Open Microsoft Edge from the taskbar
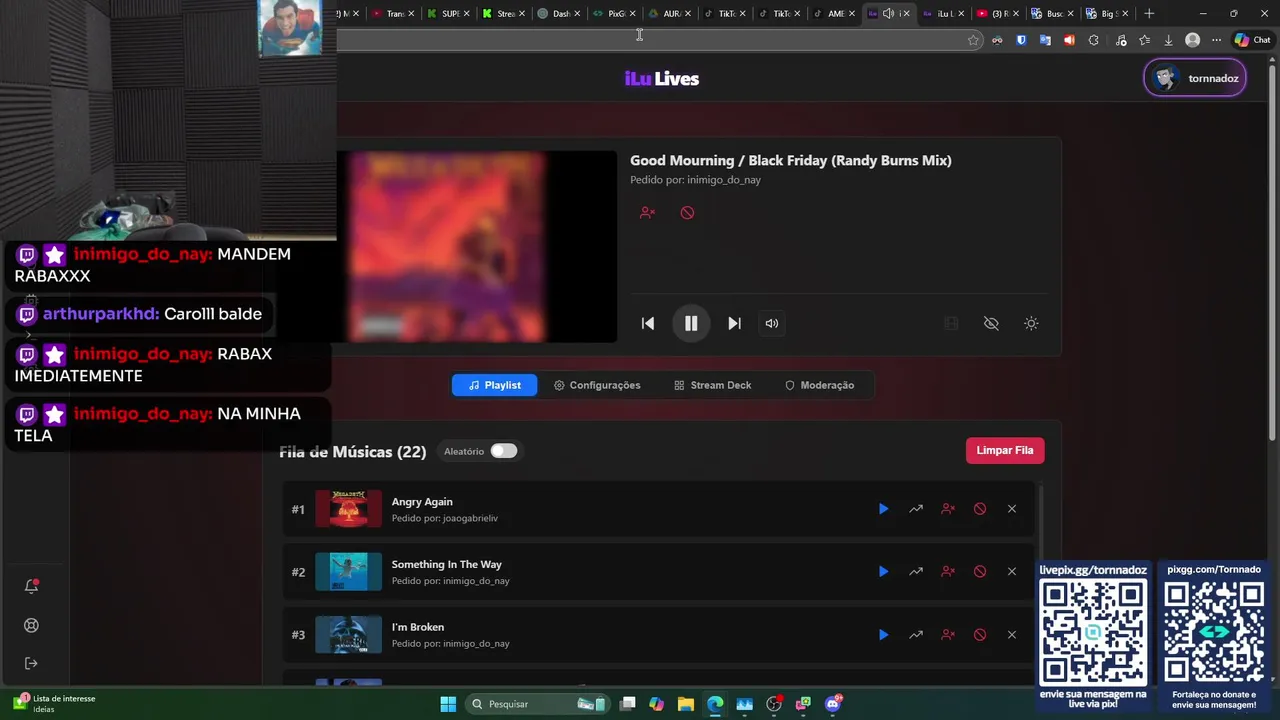Image resolution: width=1280 pixels, height=720 pixels. pyautogui.click(x=715, y=704)
